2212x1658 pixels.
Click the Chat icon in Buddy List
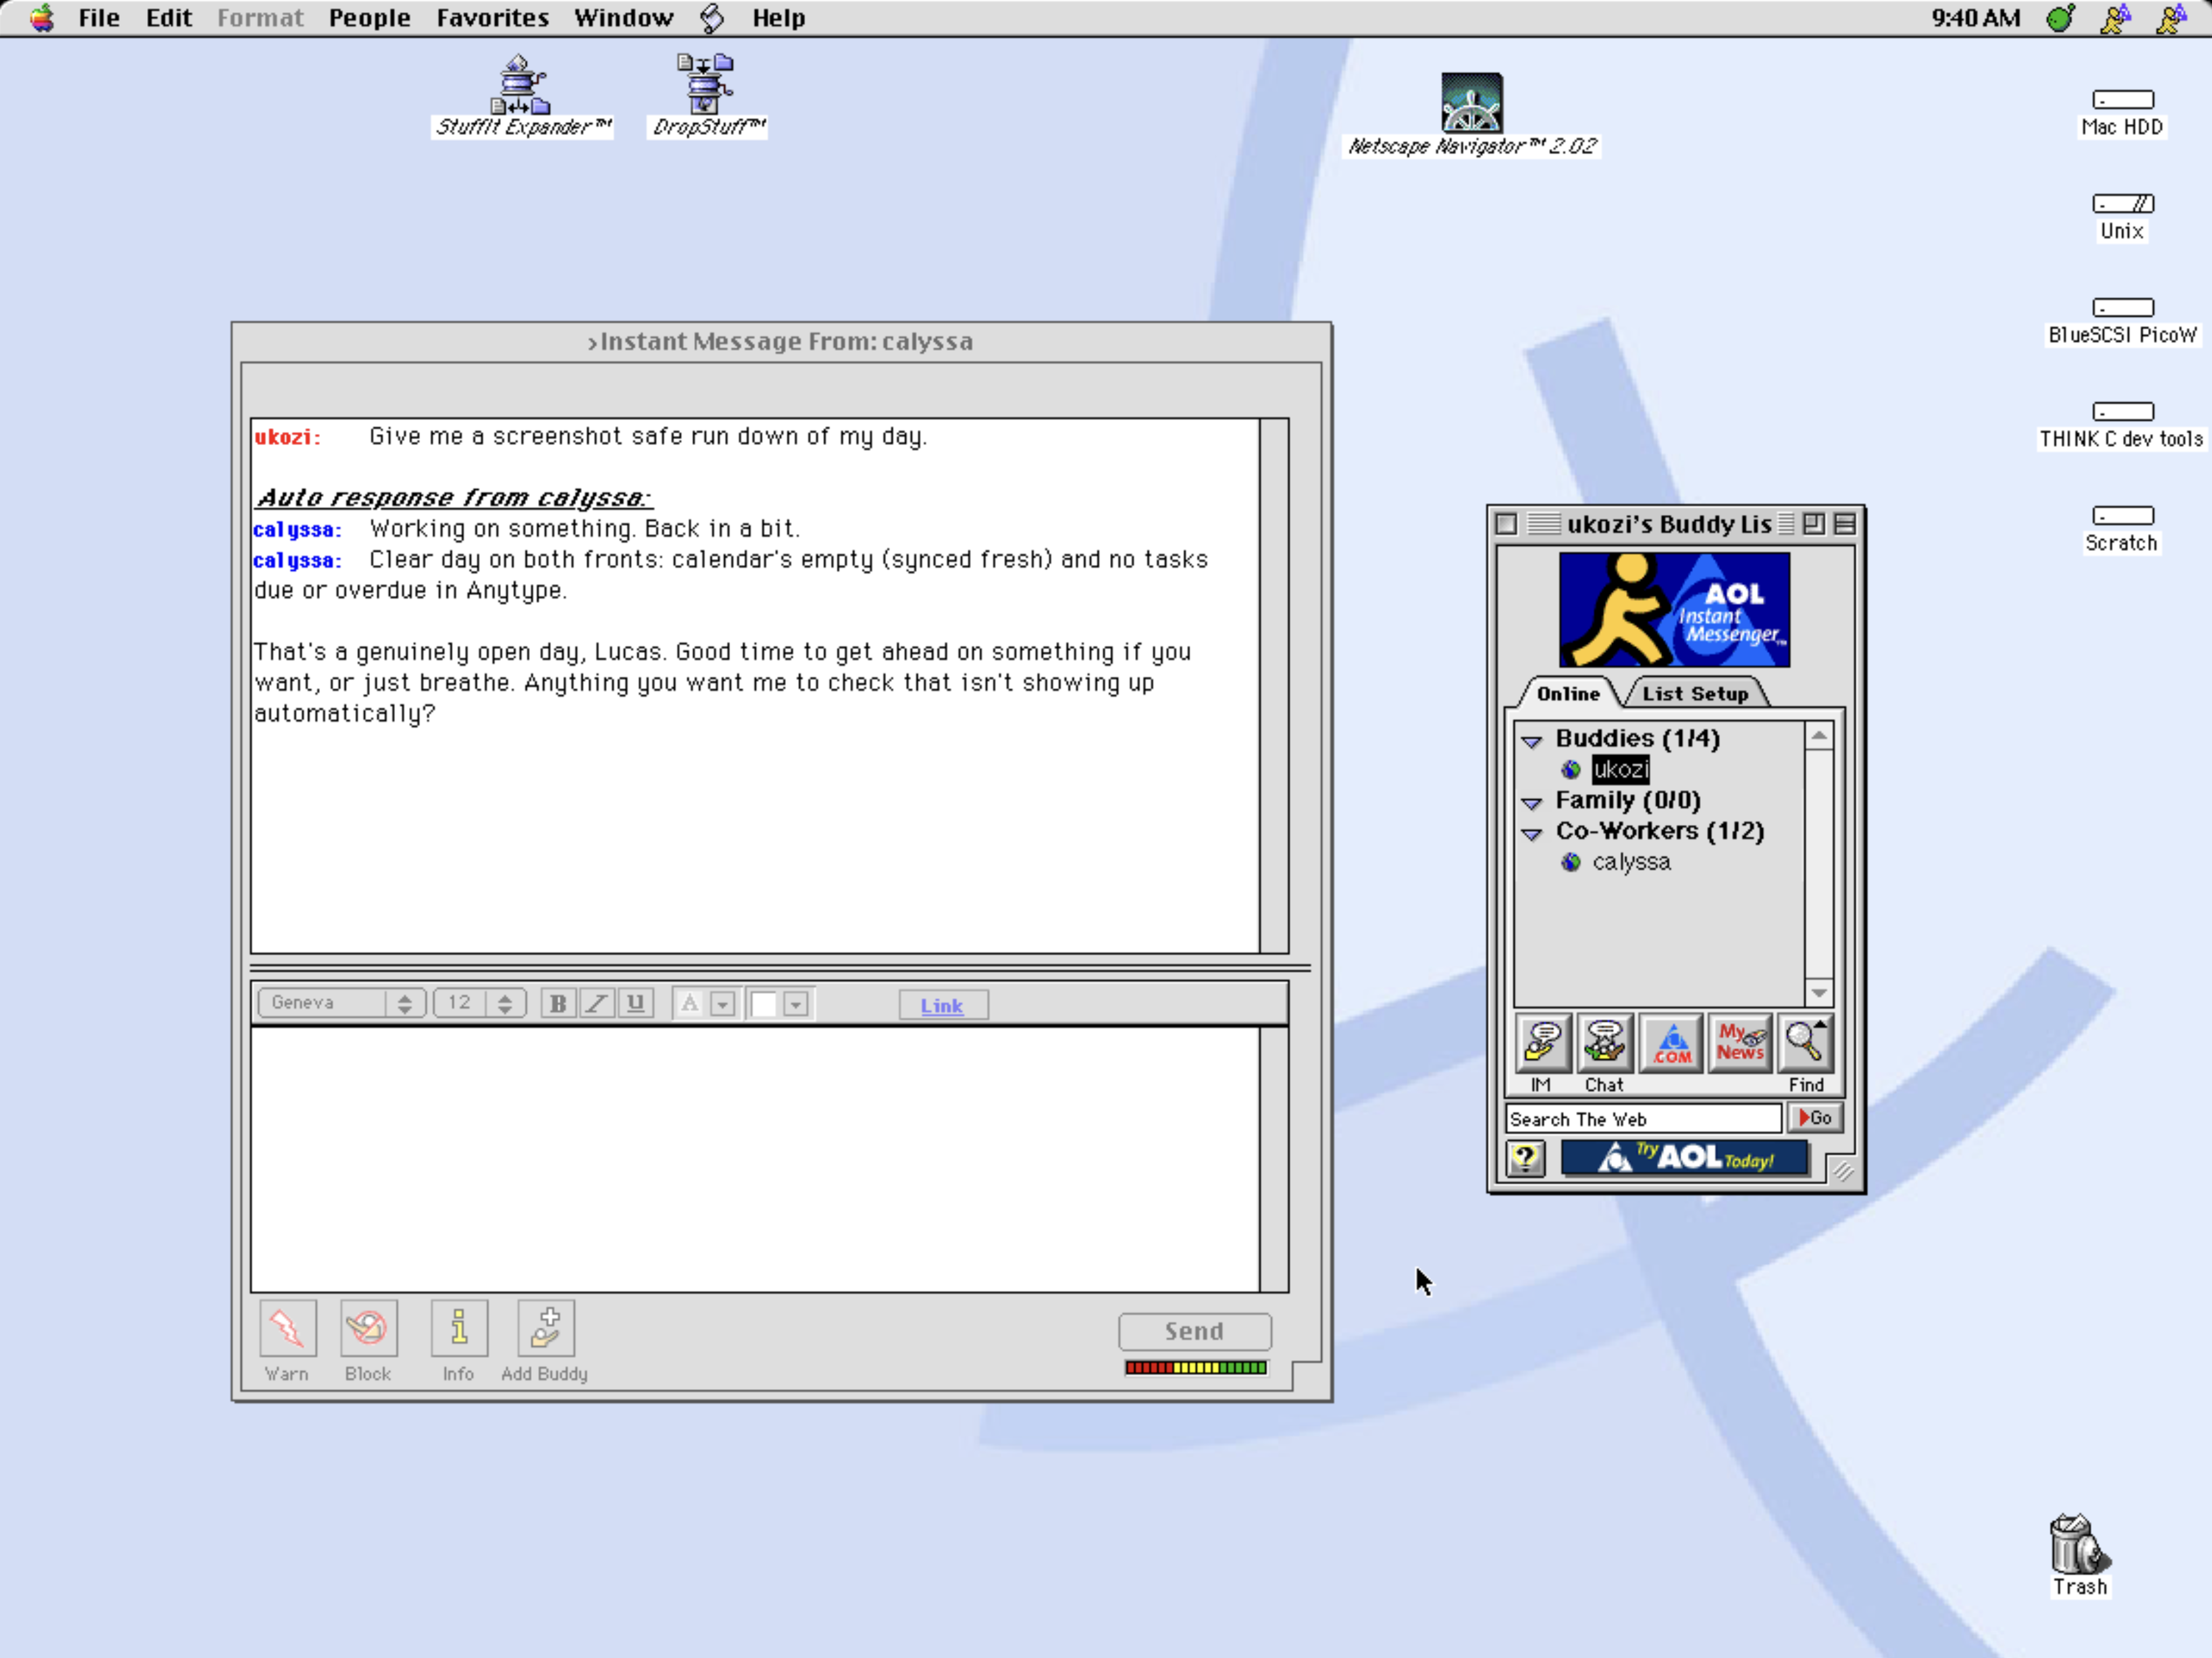[x=1605, y=1042]
